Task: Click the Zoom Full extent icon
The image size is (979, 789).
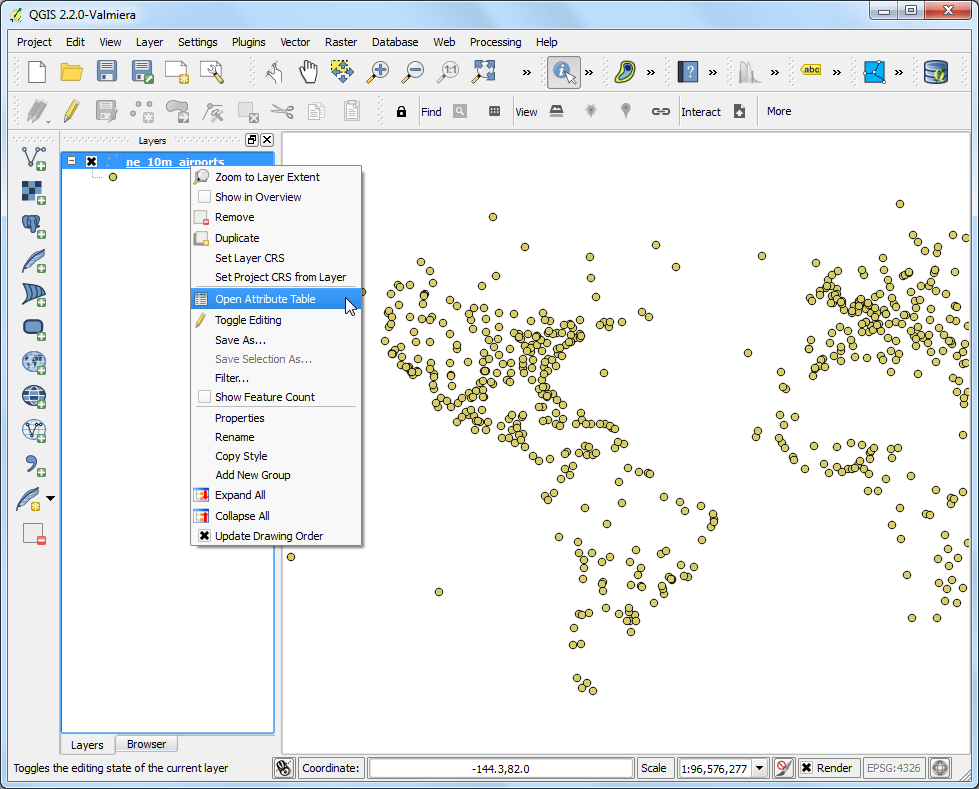Action: pyautogui.click(x=483, y=72)
